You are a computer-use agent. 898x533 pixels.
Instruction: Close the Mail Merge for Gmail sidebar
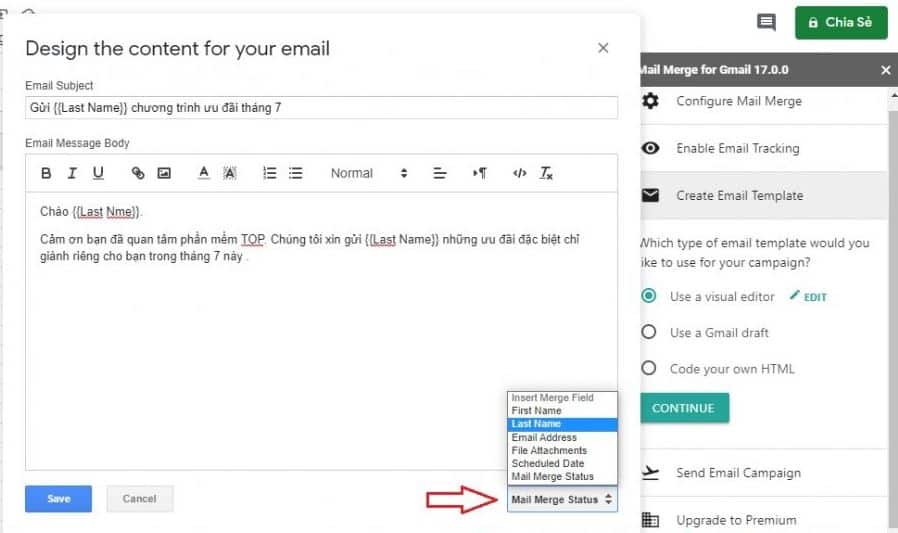[885, 70]
